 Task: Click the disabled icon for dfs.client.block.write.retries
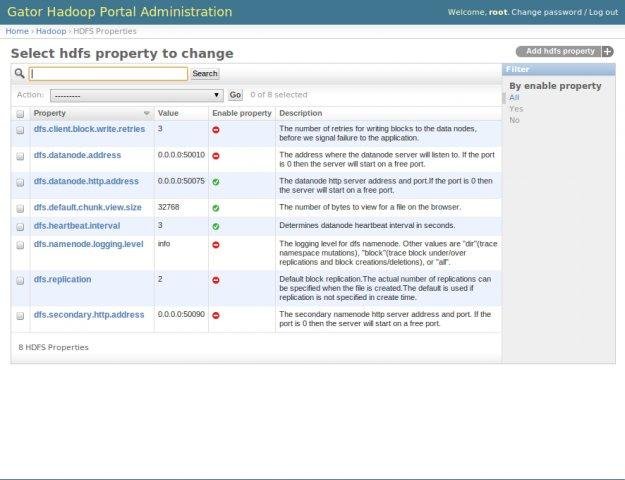pyautogui.click(x=216, y=130)
